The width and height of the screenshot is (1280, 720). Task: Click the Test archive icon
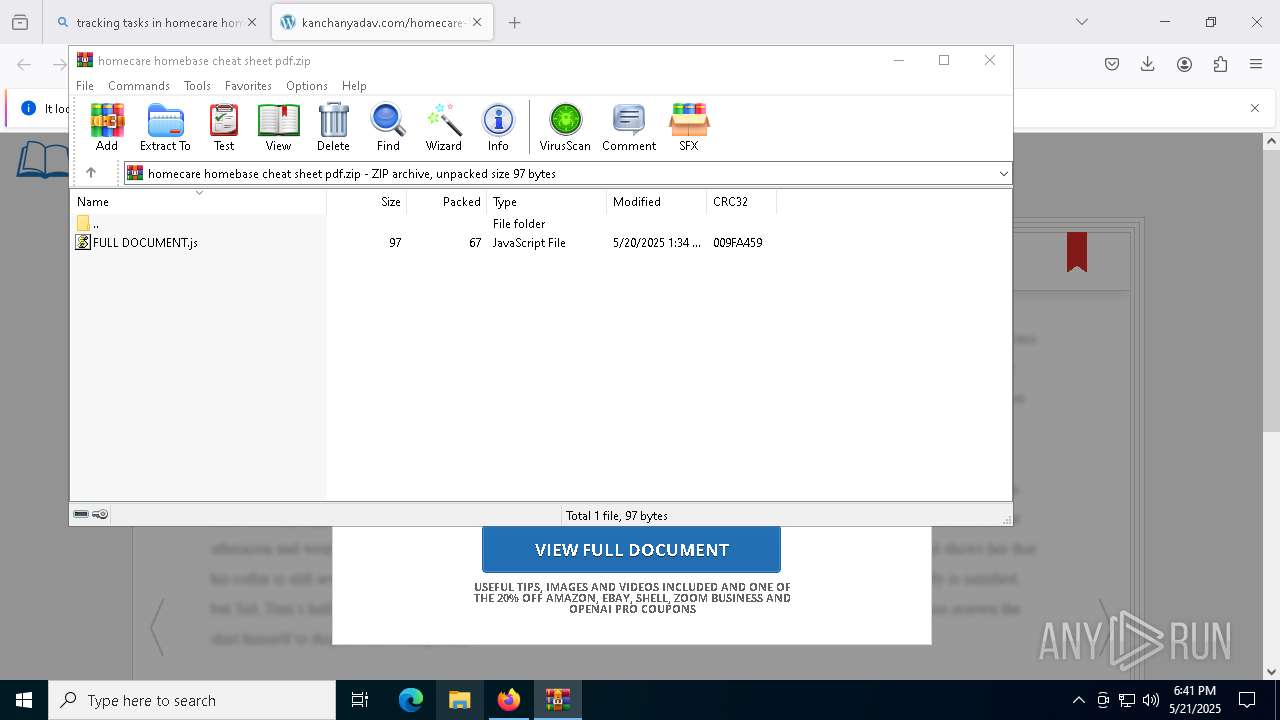(x=224, y=127)
